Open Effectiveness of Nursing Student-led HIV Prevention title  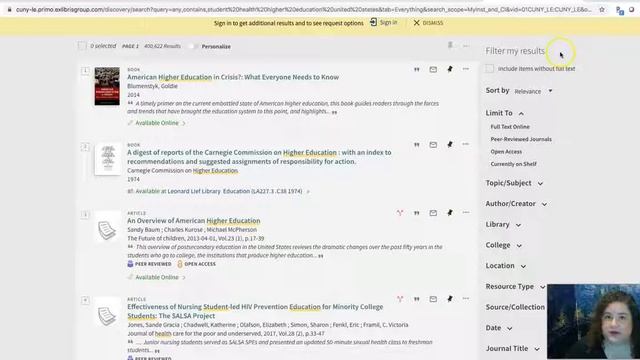(x=255, y=311)
